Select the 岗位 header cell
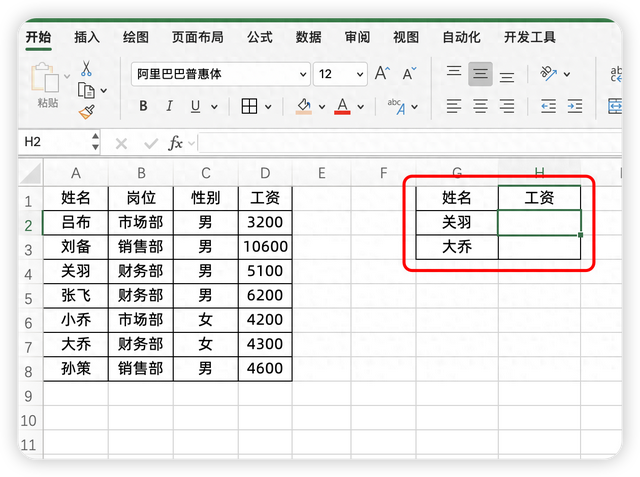This screenshot has height=477, width=640. 141,198
